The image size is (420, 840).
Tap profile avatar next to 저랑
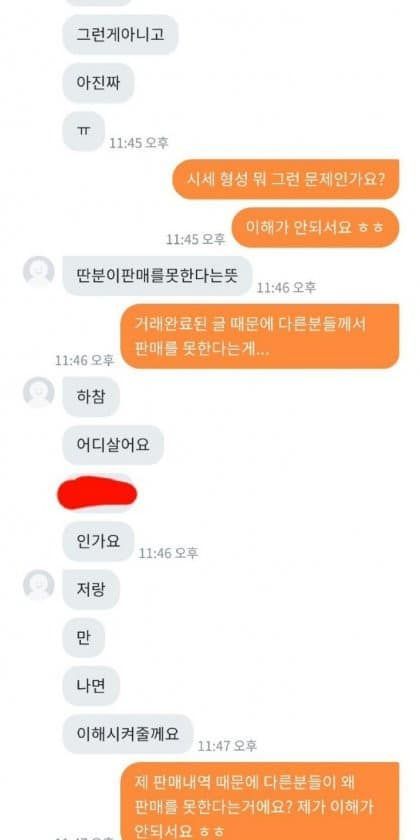click(x=39, y=585)
